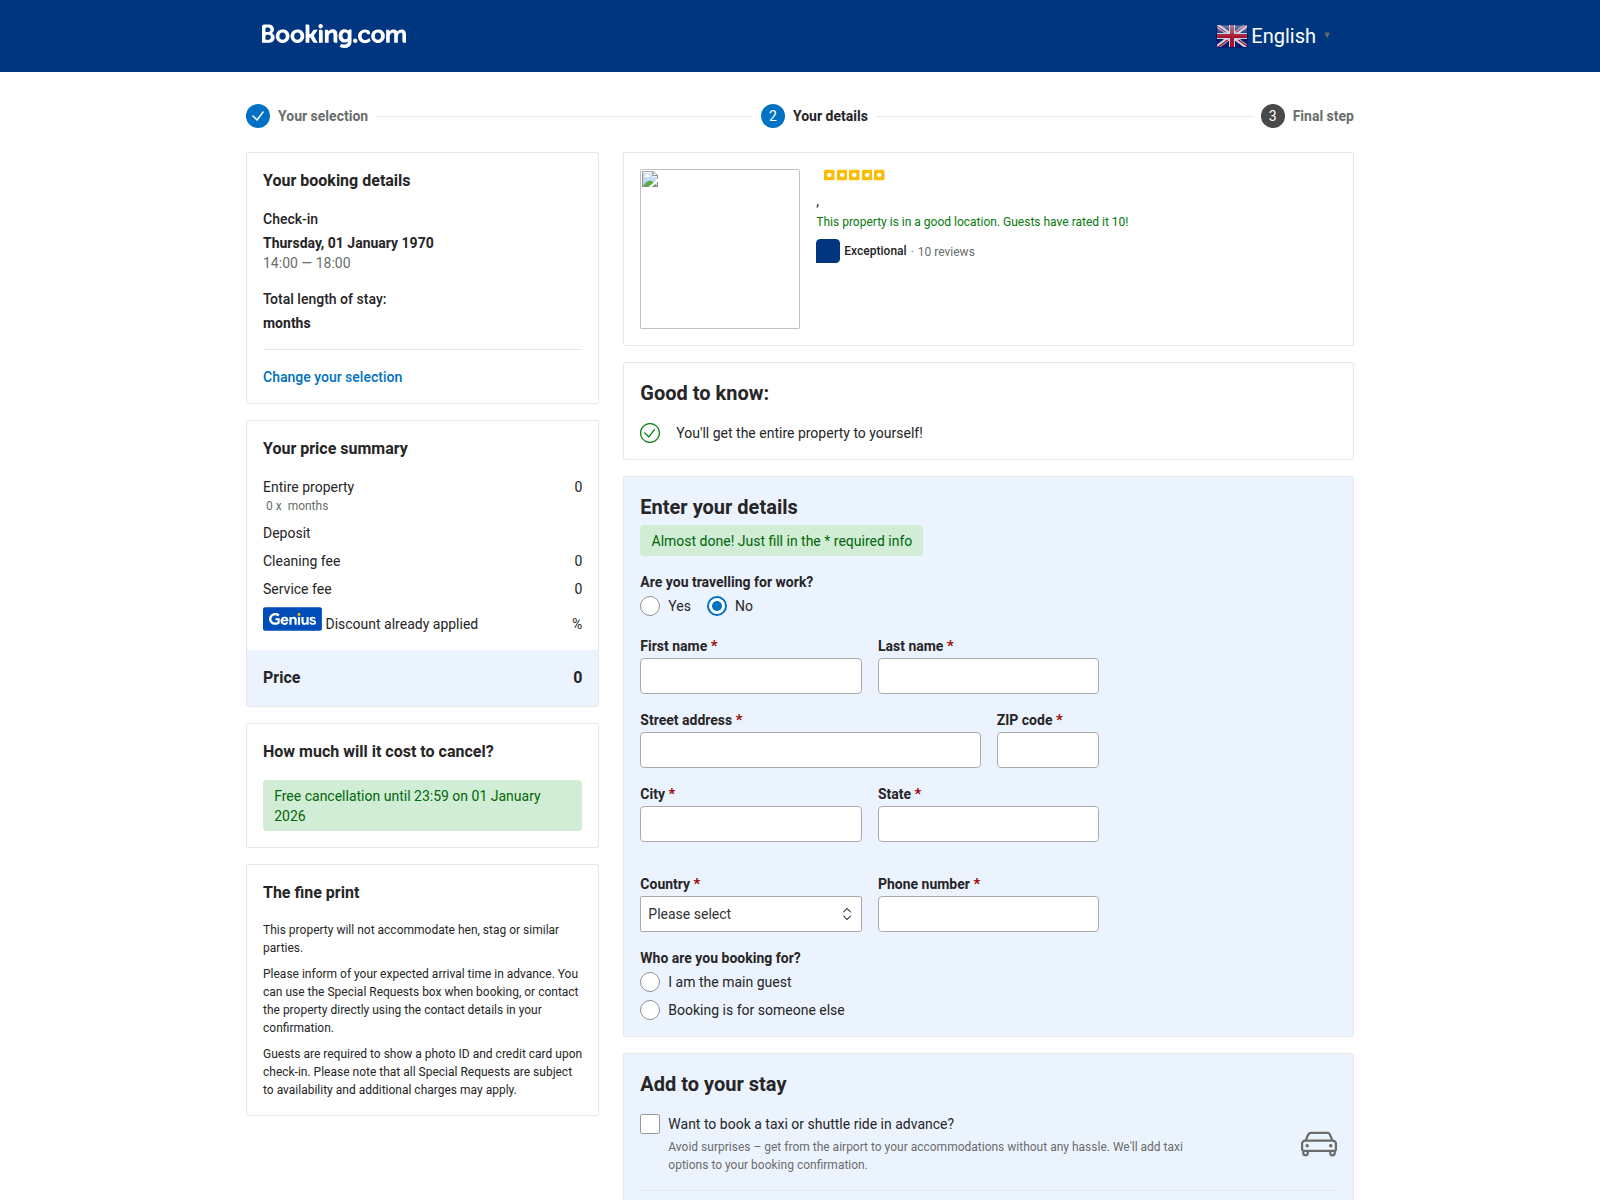Tick the taxi or shuttle ride checkbox
Screen dimensions: 1600x1200
click(x=650, y=1124)
